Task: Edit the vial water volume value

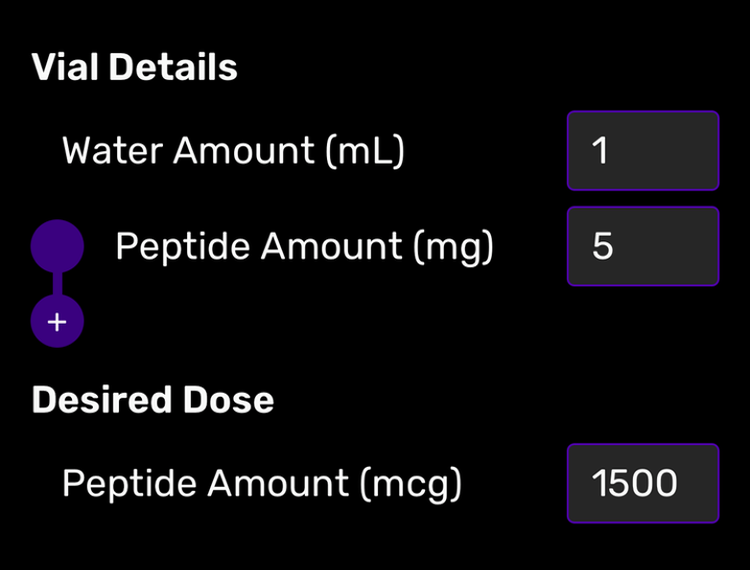Action: [643, 151]
